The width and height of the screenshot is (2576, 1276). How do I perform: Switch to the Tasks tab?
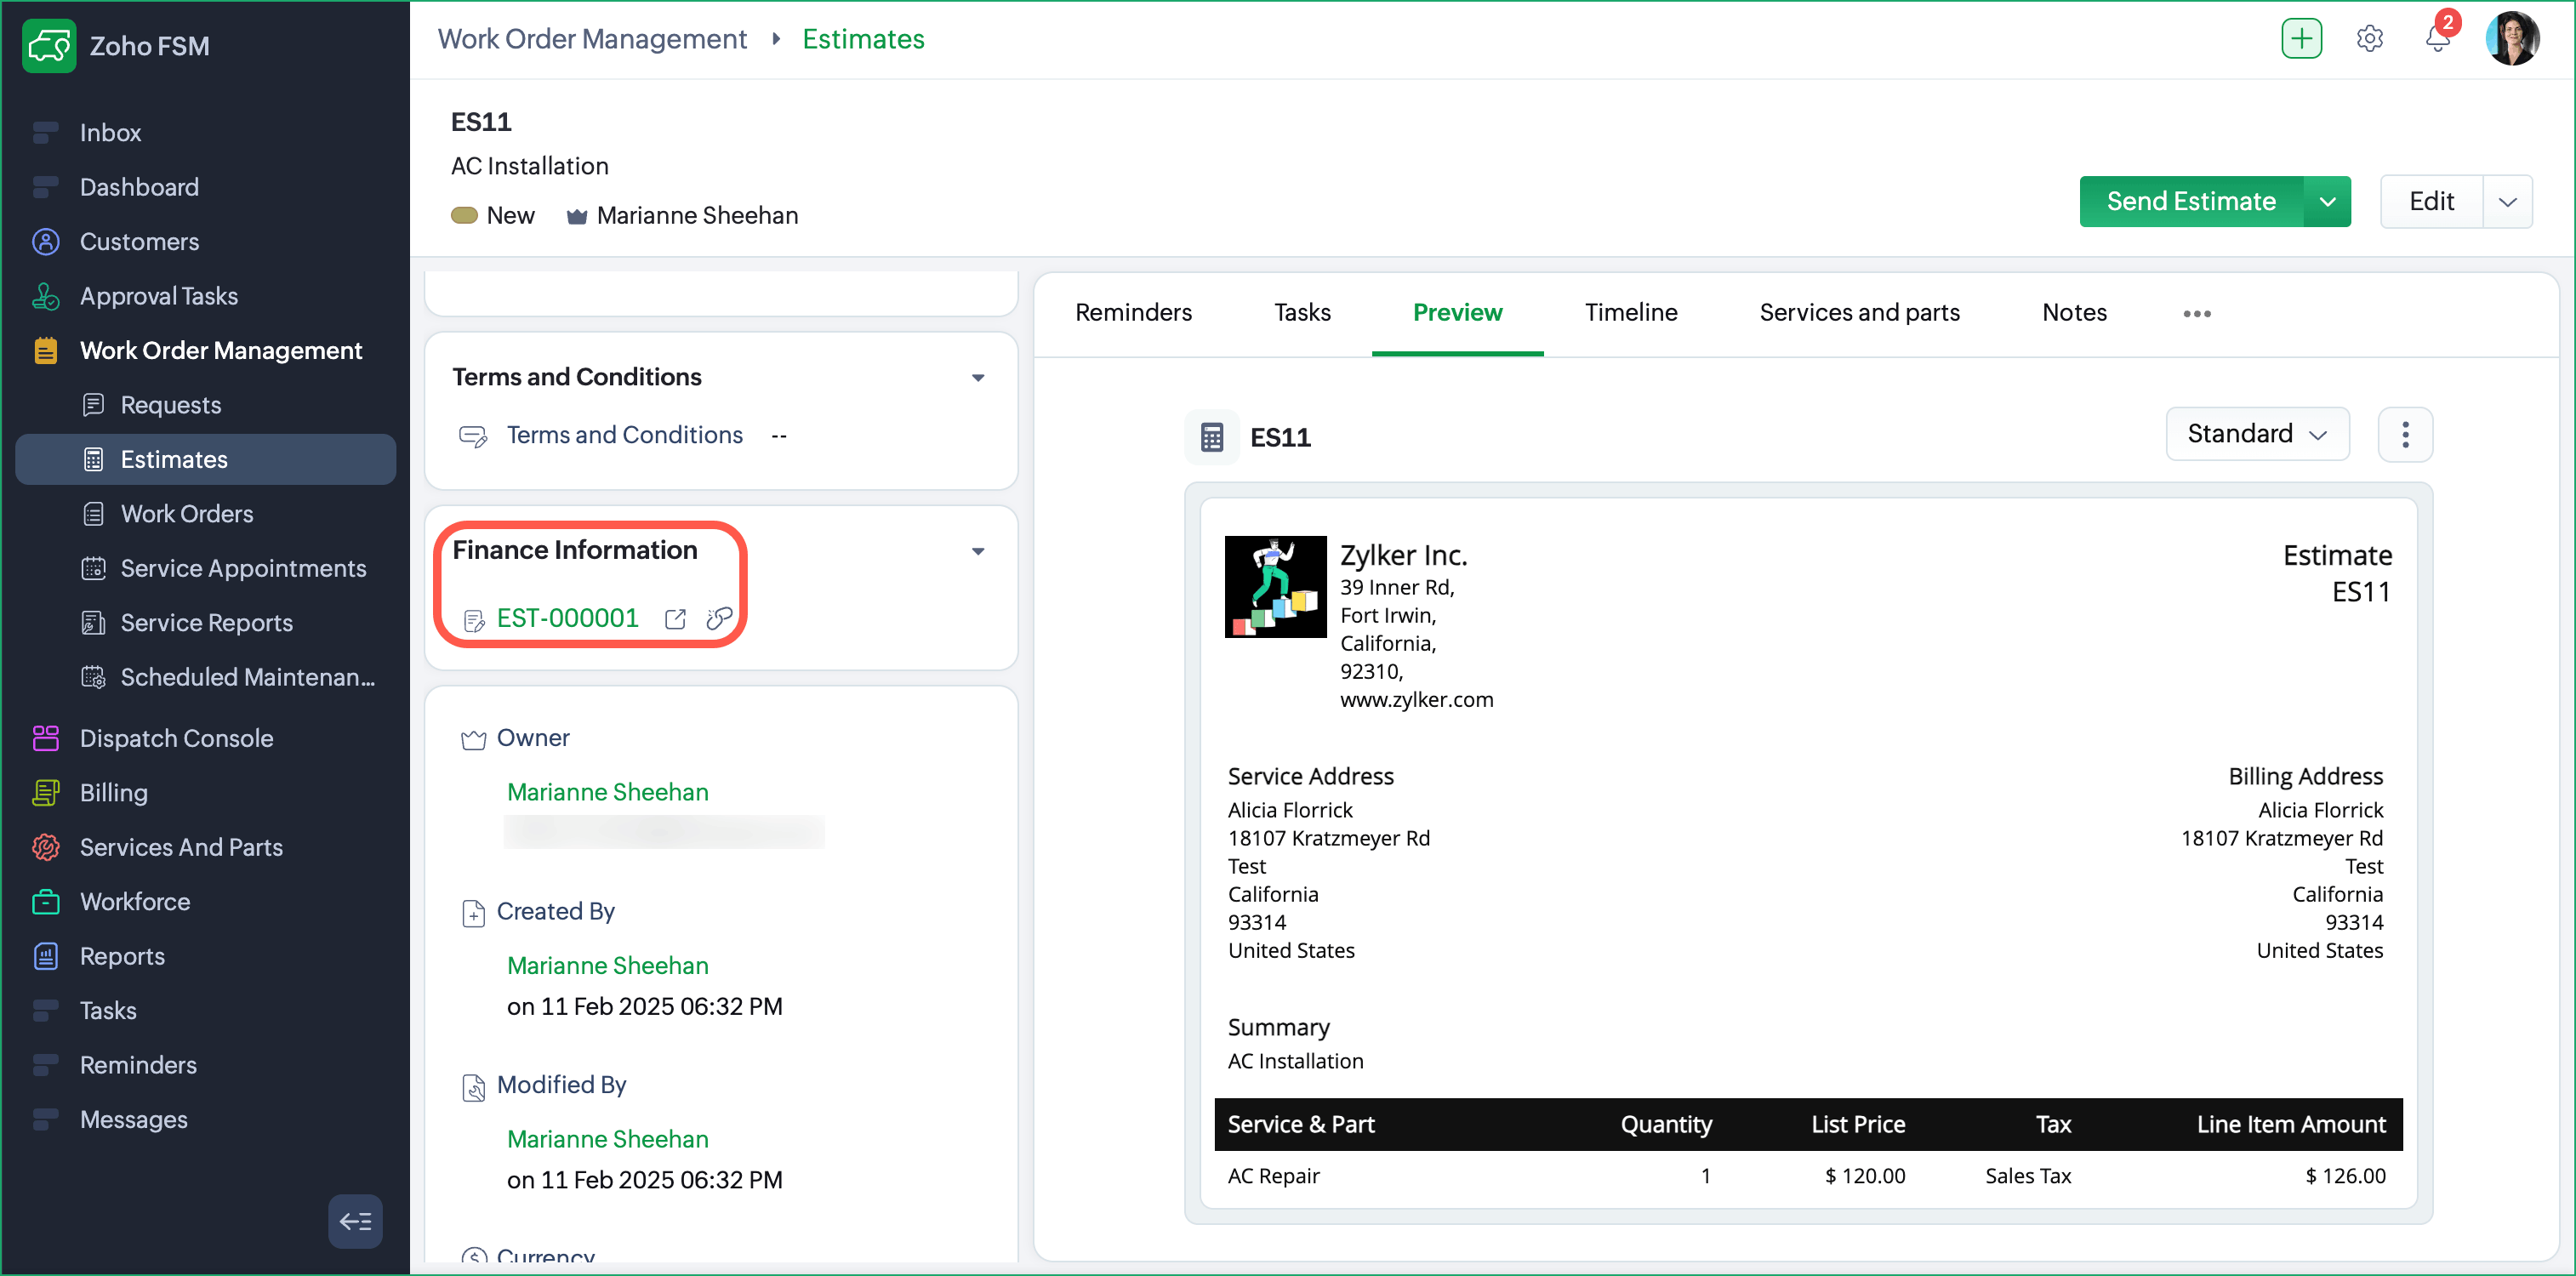click(x=1302, y=313)
